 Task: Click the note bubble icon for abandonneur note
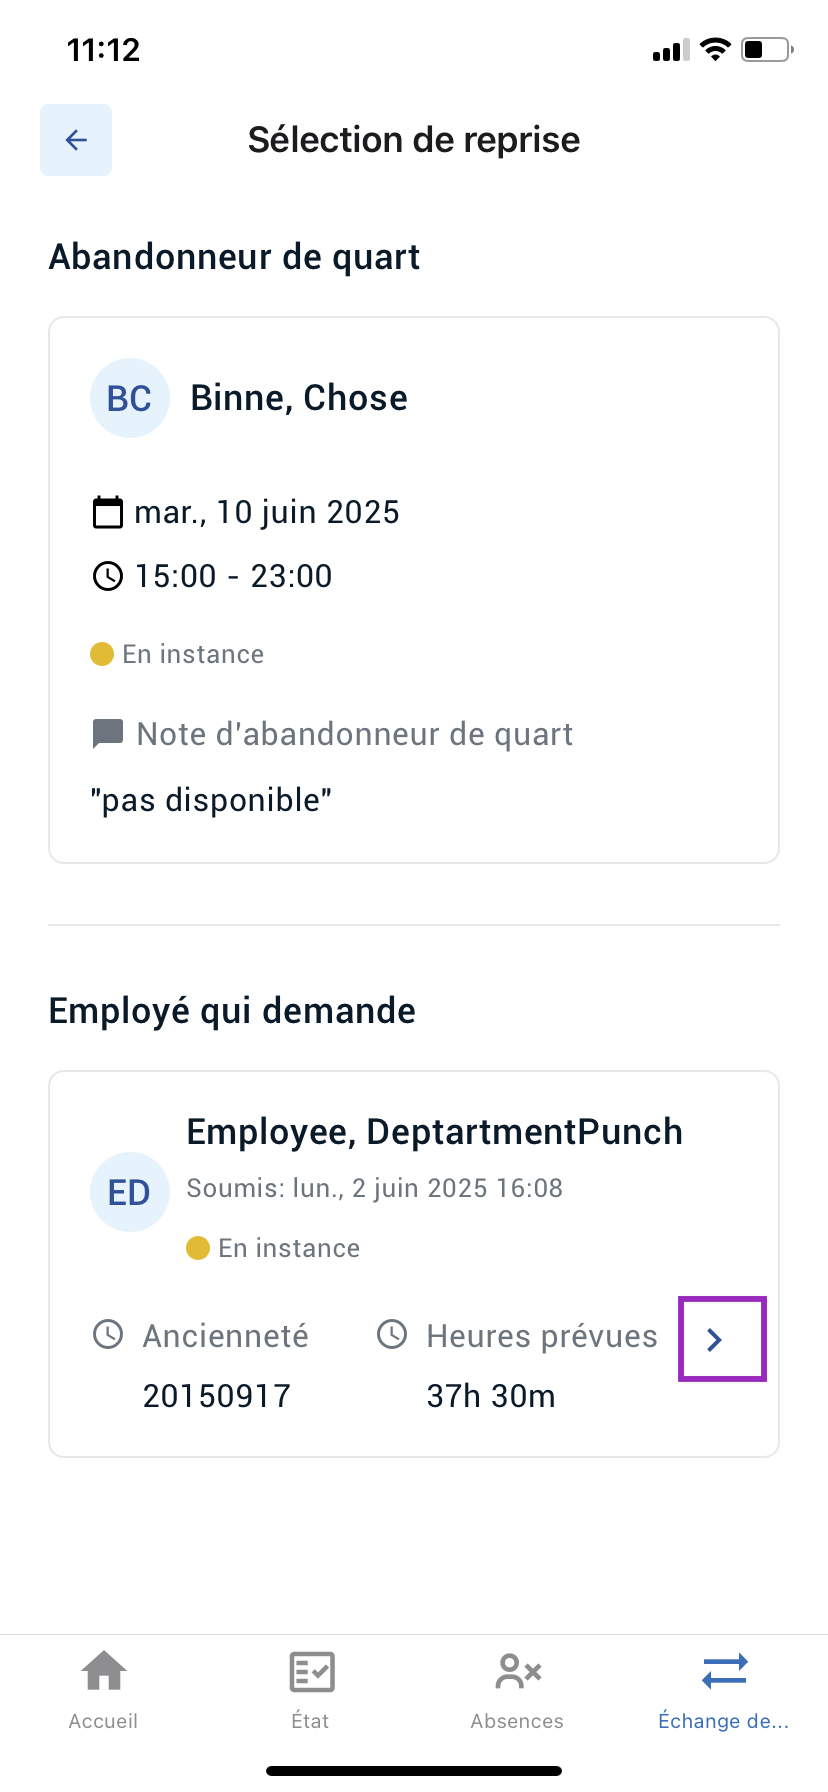108,734
